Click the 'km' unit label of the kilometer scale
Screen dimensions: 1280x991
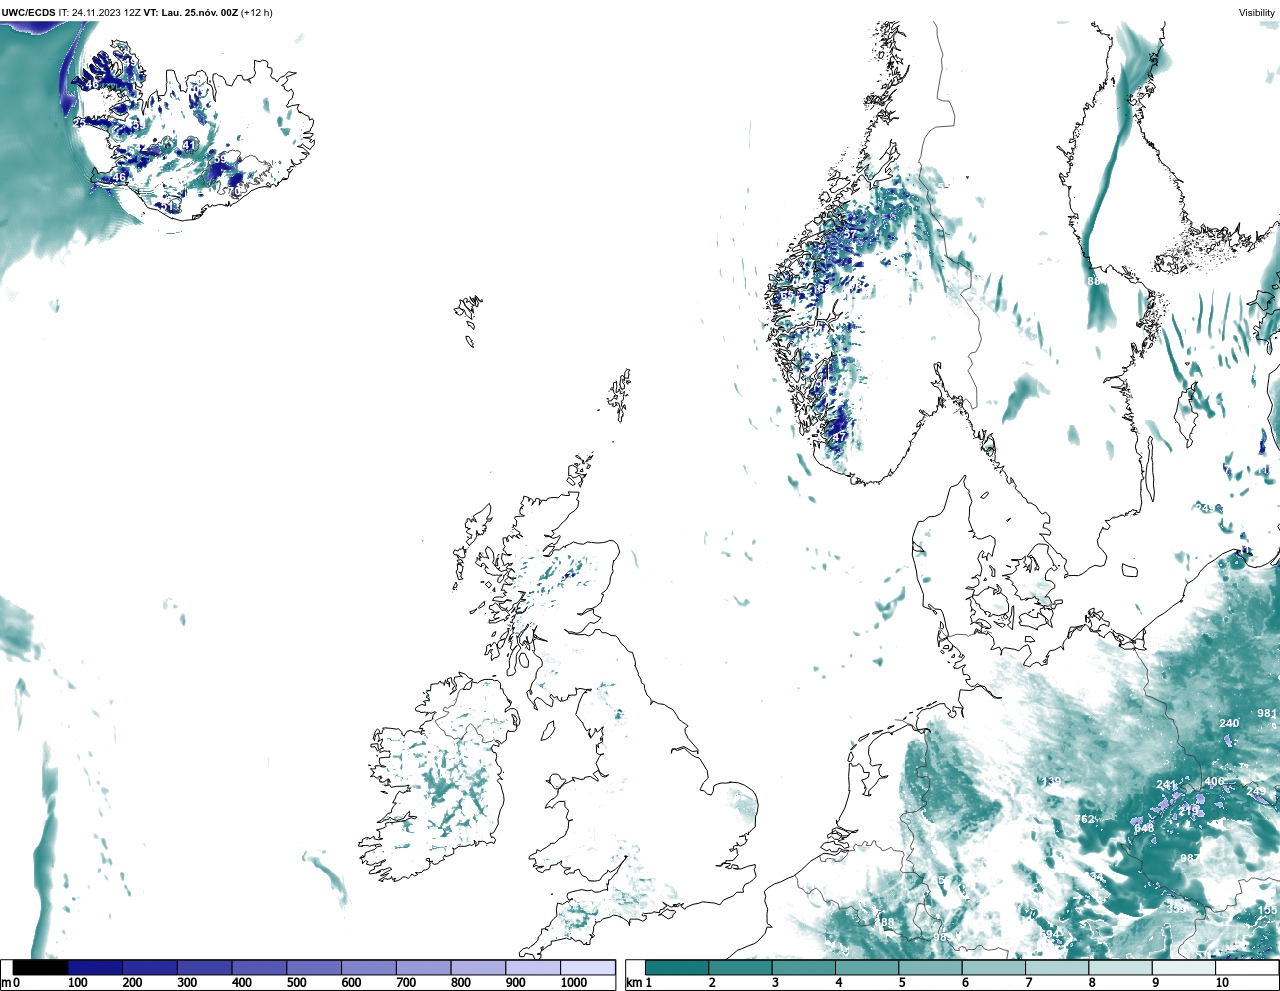point(633,983)
